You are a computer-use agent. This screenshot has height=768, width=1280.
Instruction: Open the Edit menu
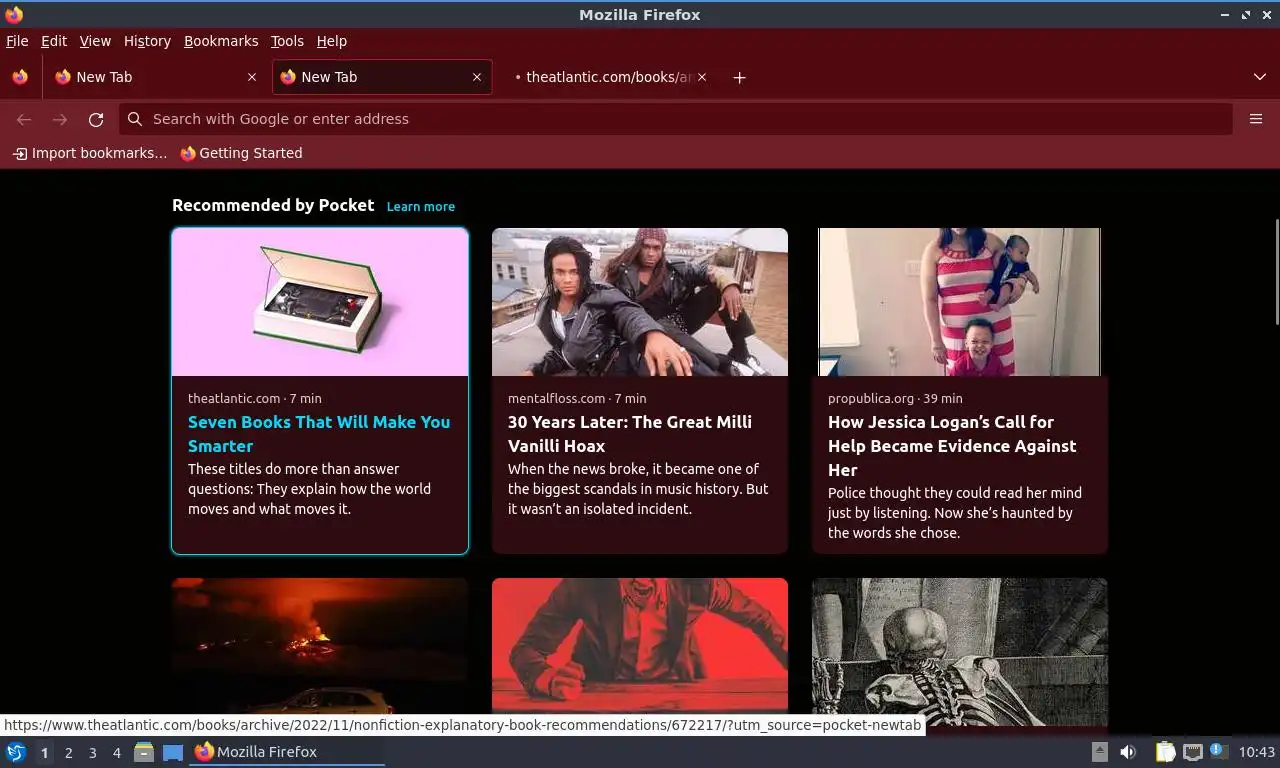54,41
